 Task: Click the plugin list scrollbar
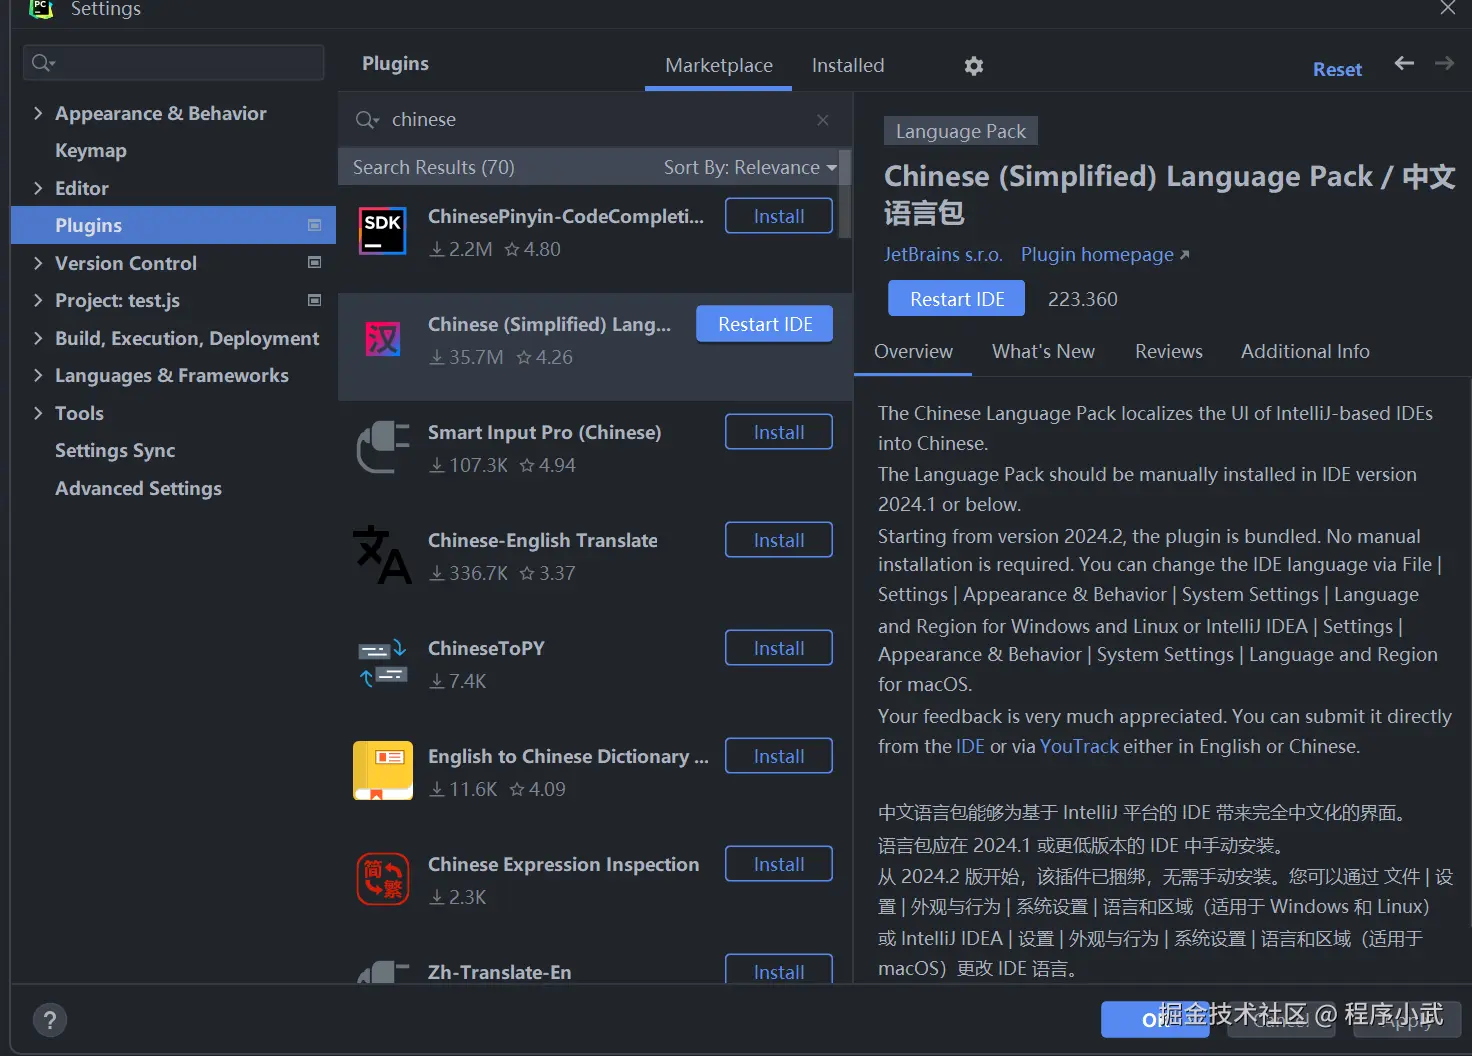click(845, 193)
